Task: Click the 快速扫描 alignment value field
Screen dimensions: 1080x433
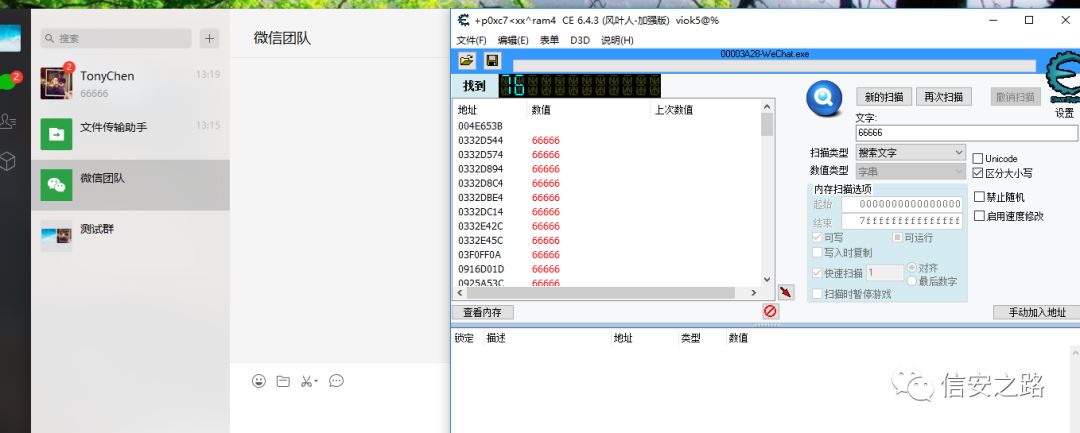Action: tap(885, 273)
